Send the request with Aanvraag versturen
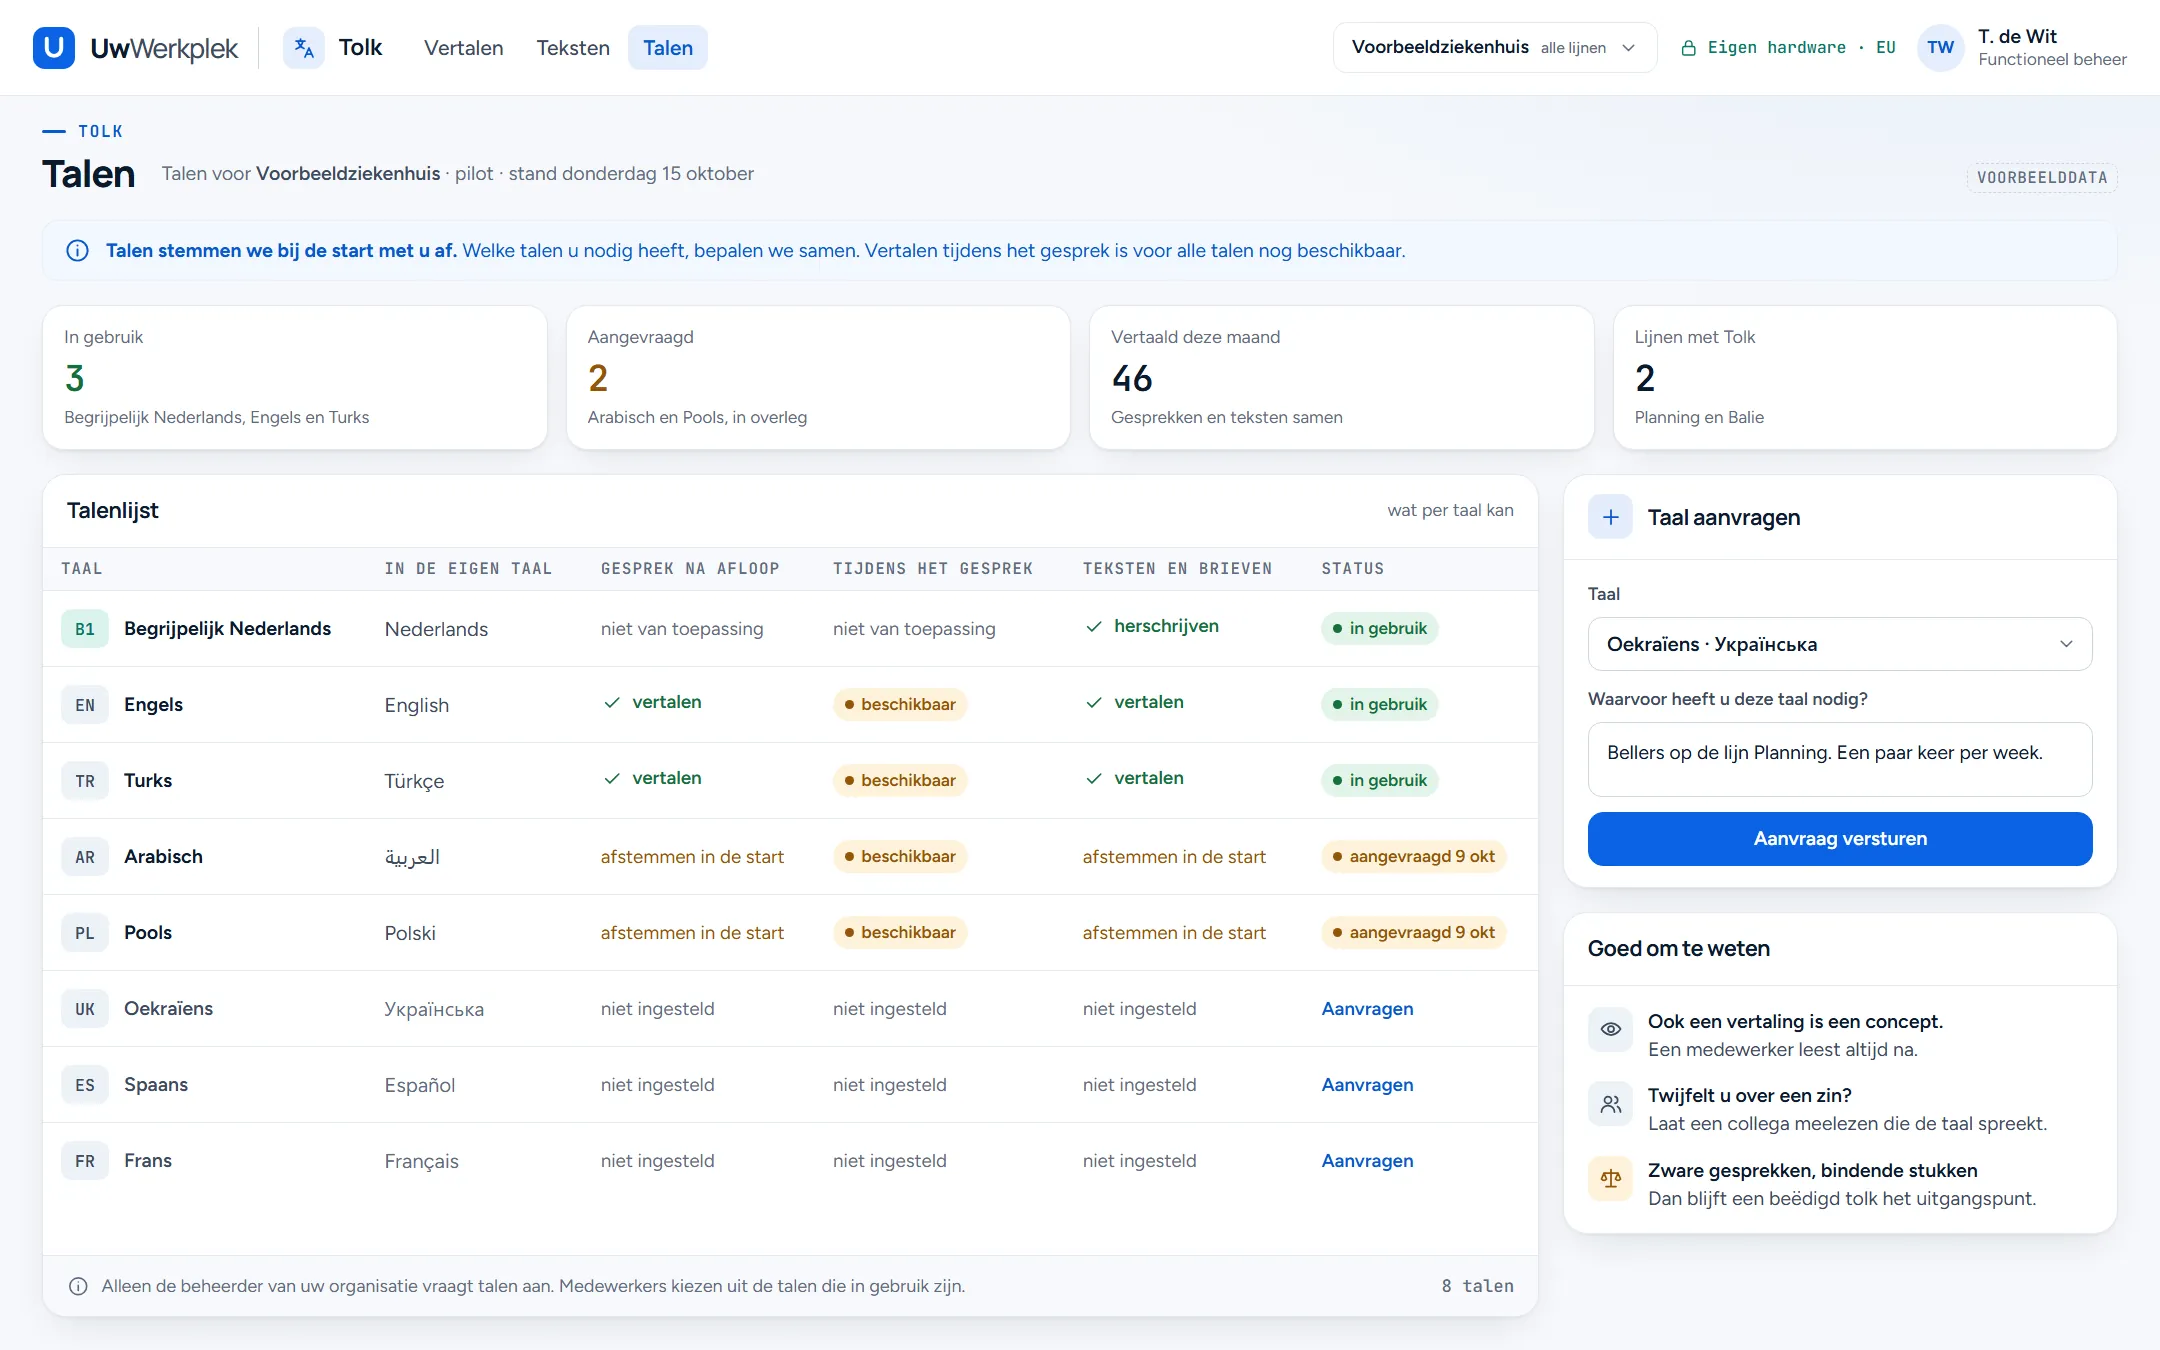2160x1350 pixels. point(1840,838)
